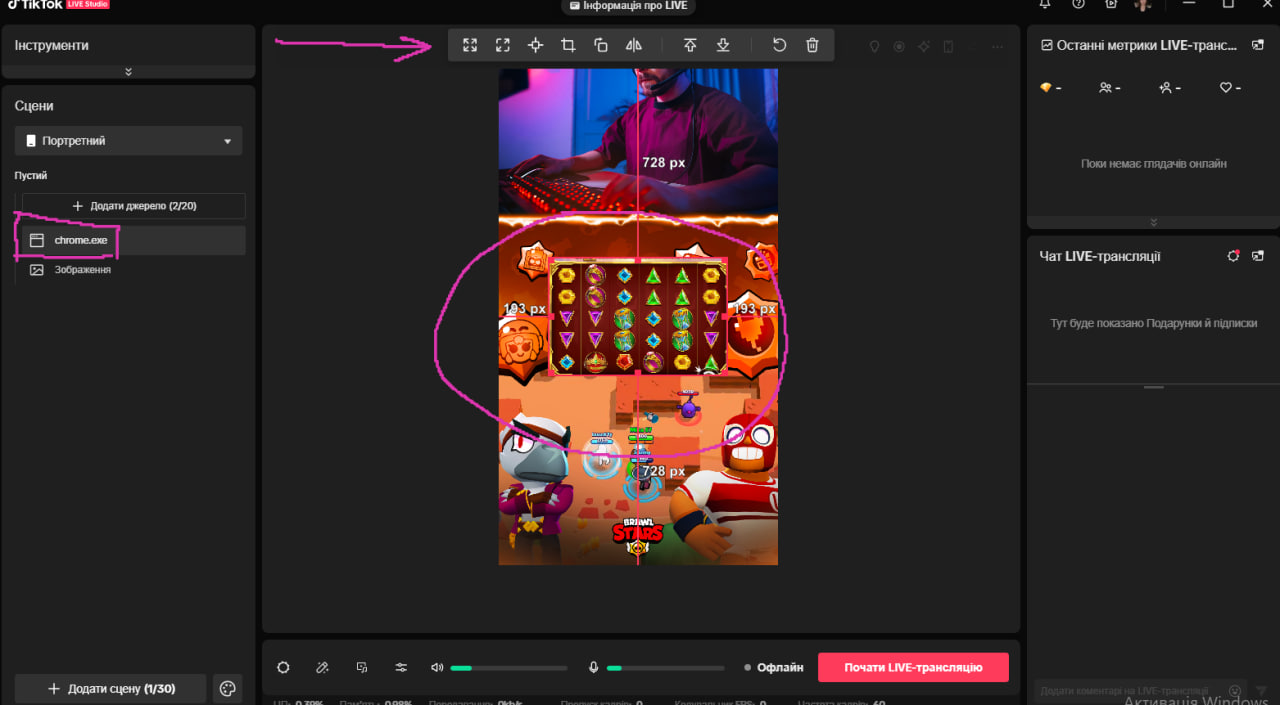Click the circular settings icon in the bottom bar
Viewport: 1280px width, 705px height.
coord(283,667)
